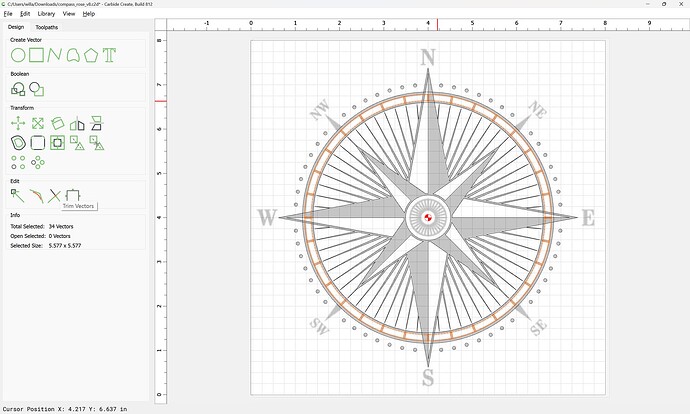Open the Linear Array tool
The height and width of the screenshot is (414, 690).
[18, 161]
